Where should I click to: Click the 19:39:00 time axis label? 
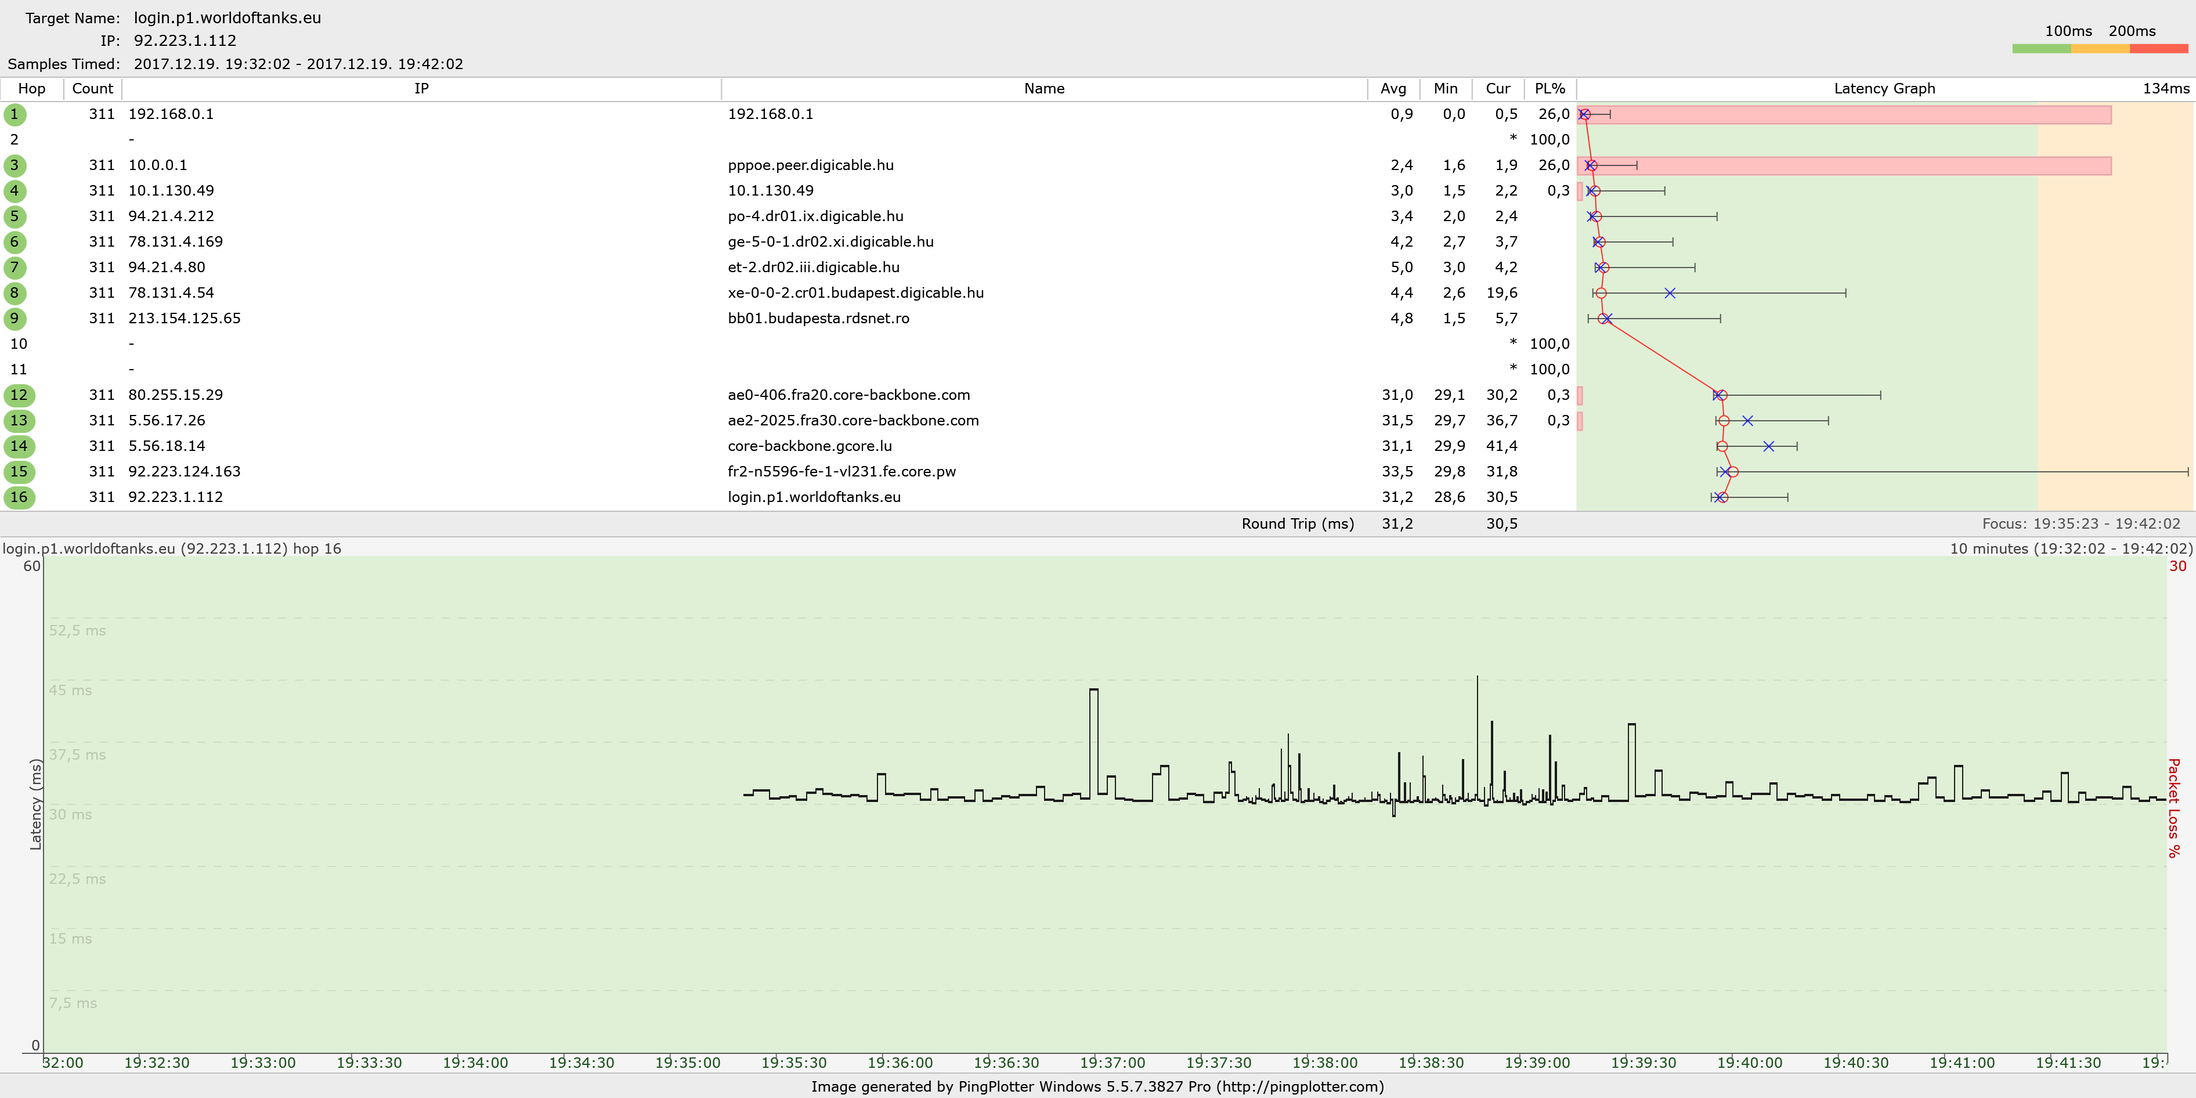1537,1063
